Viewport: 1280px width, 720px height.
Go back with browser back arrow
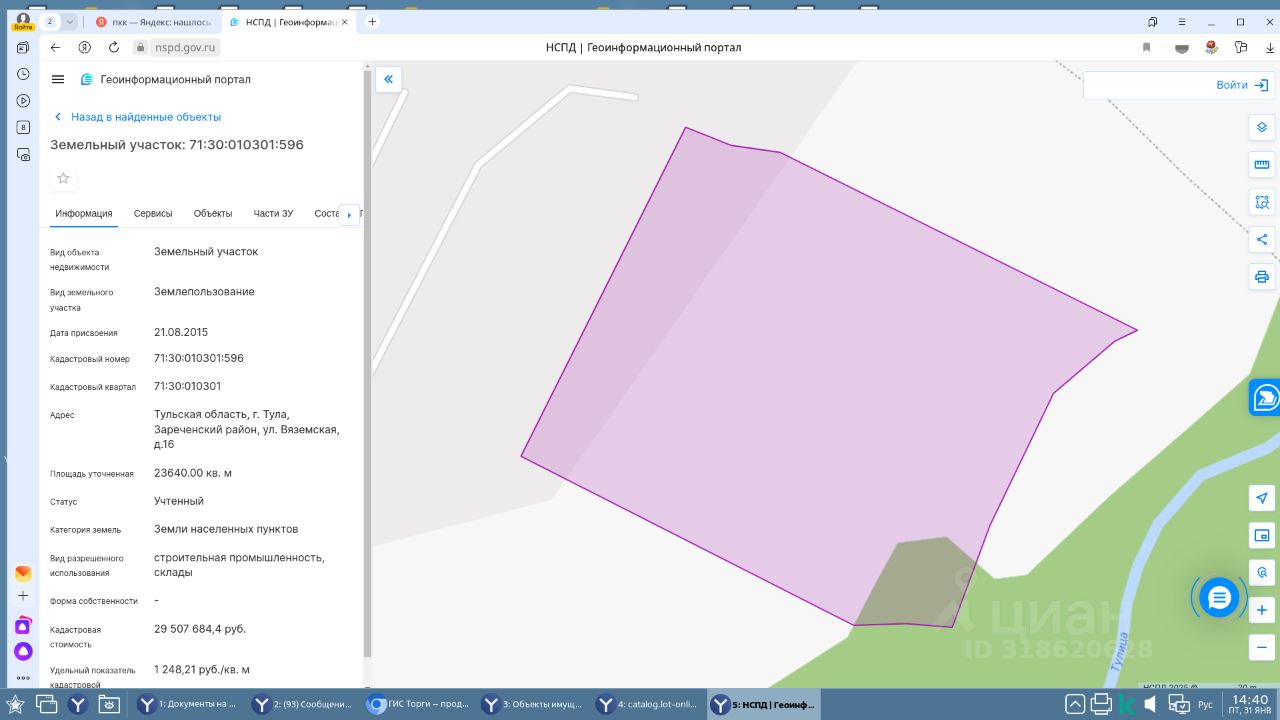(x=55, y=47)
